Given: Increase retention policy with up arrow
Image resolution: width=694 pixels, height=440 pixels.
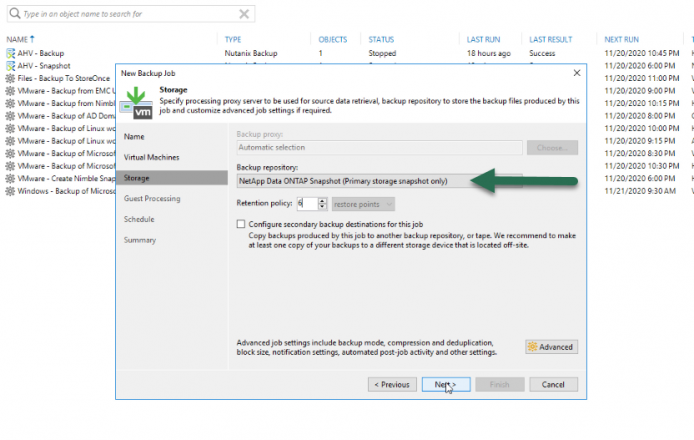Looking at the screenshot, I should [322, 201].
